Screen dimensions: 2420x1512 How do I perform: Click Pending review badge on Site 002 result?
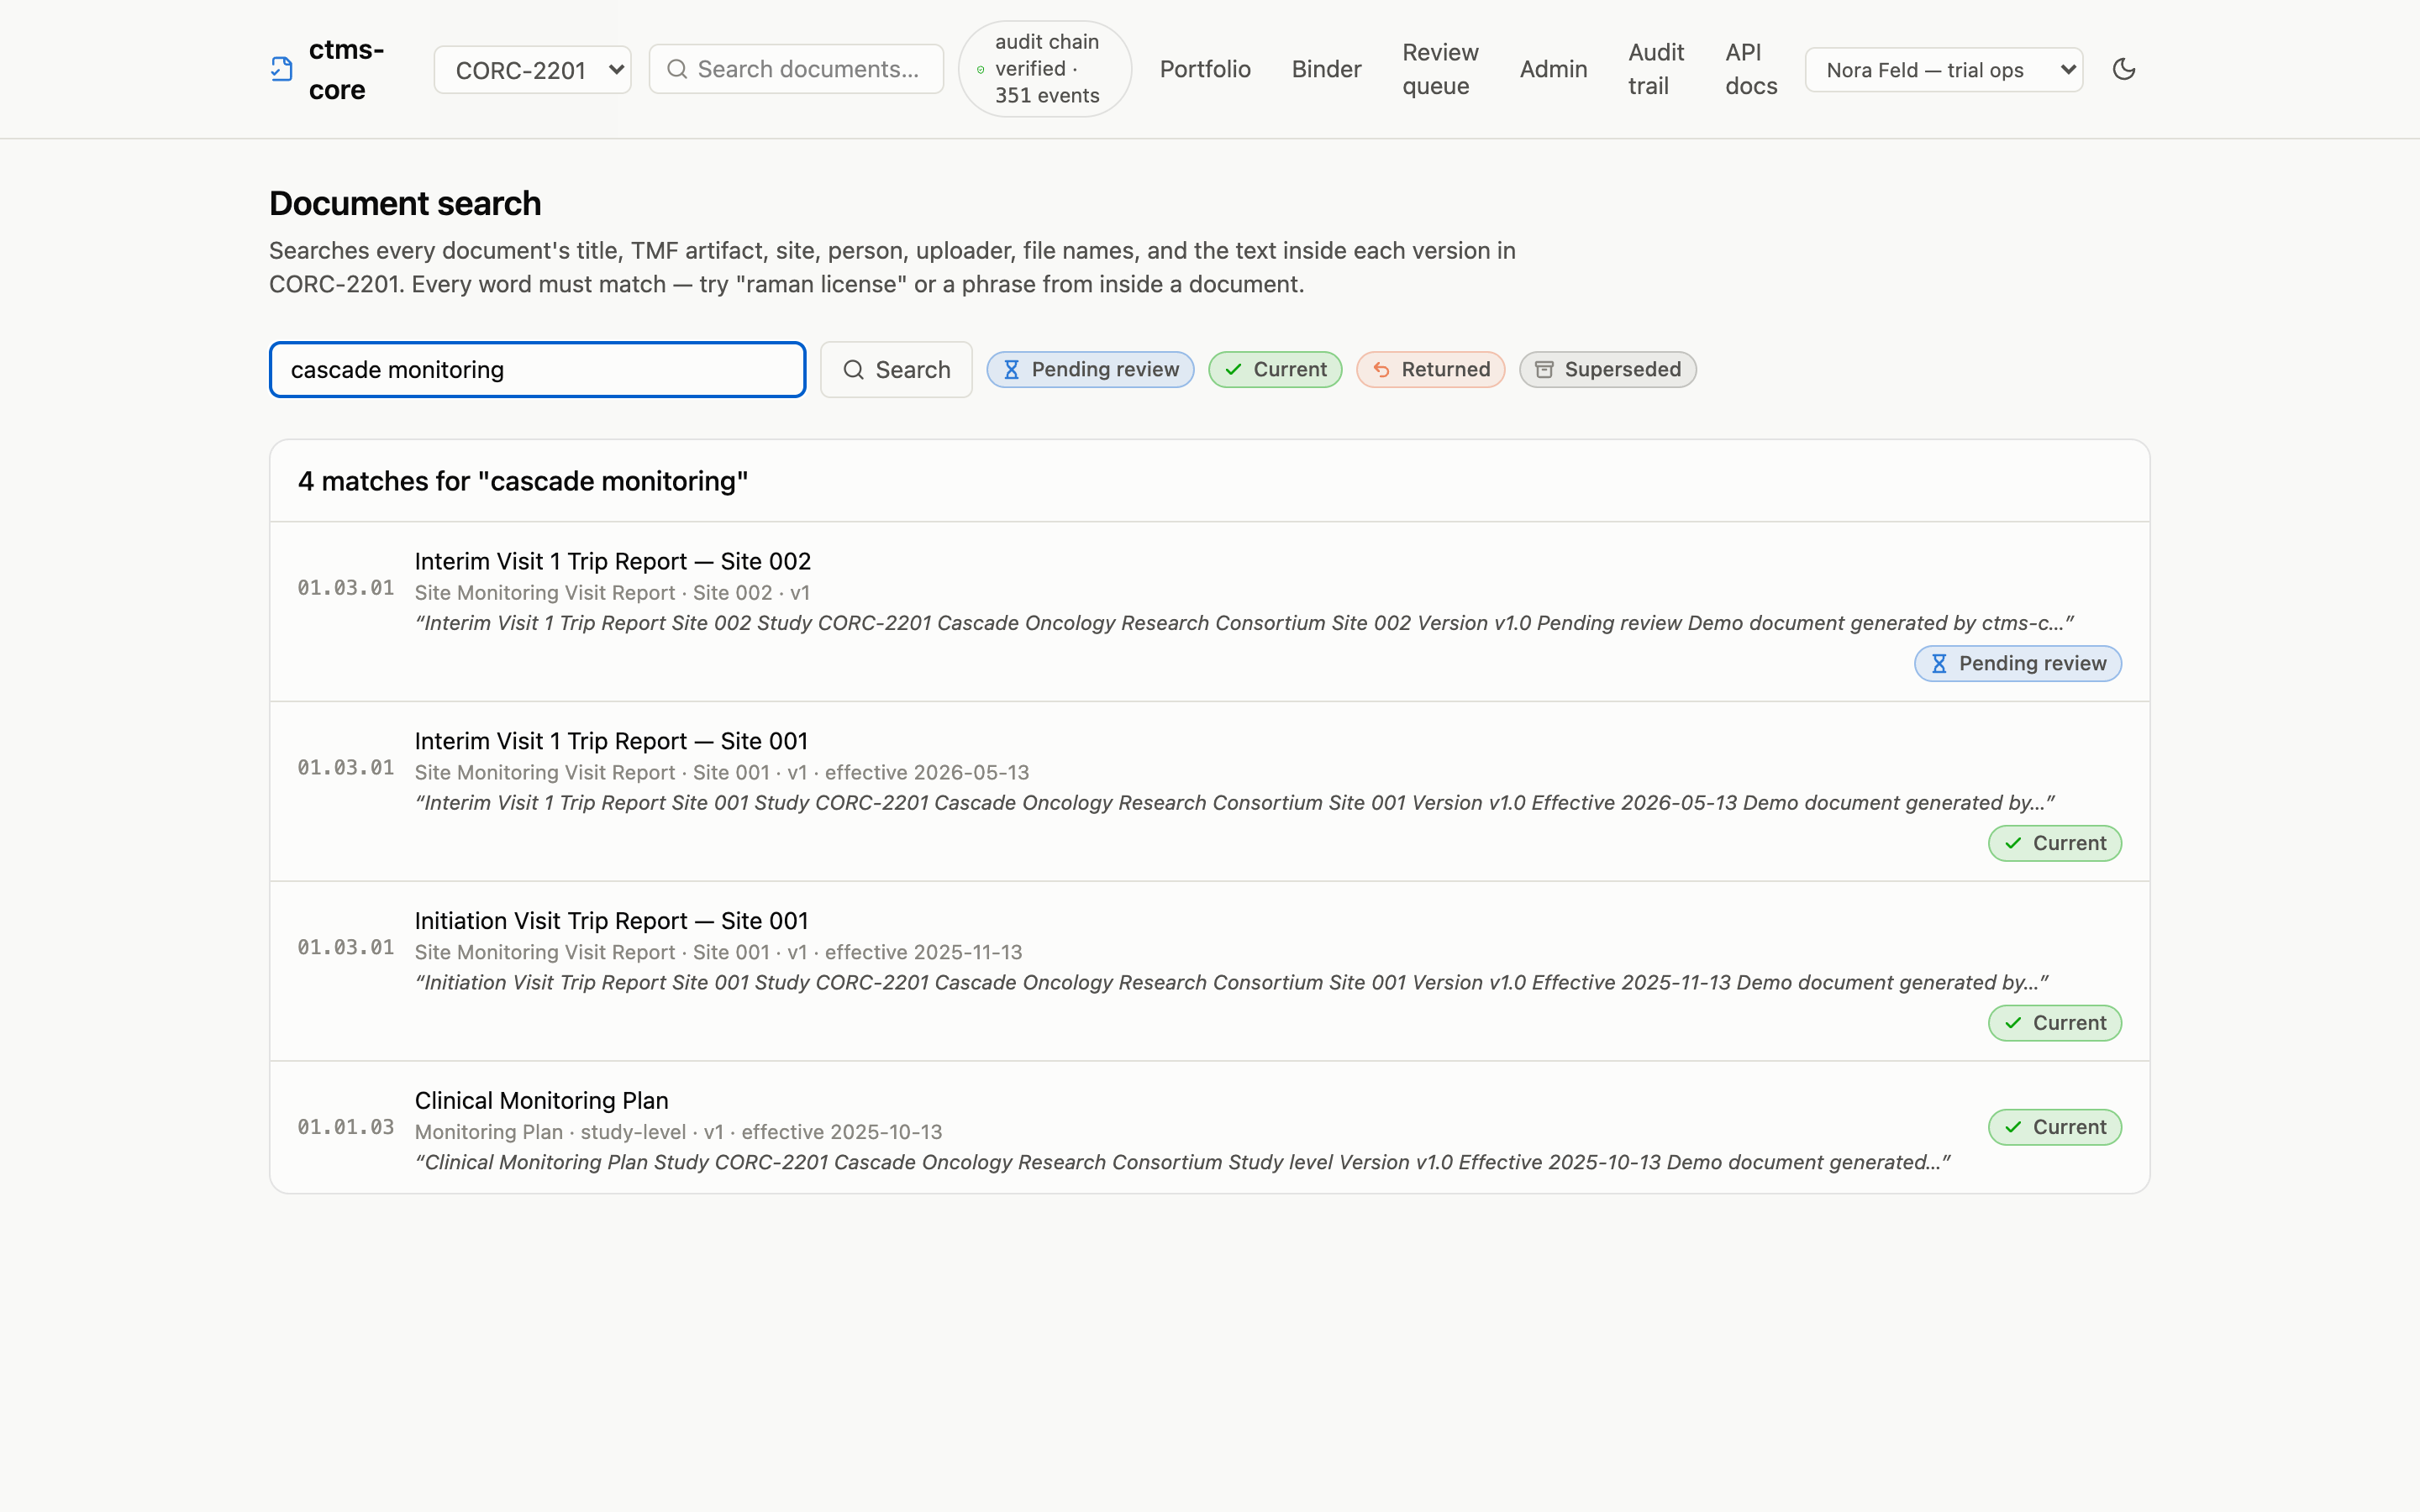(2017, 664)
